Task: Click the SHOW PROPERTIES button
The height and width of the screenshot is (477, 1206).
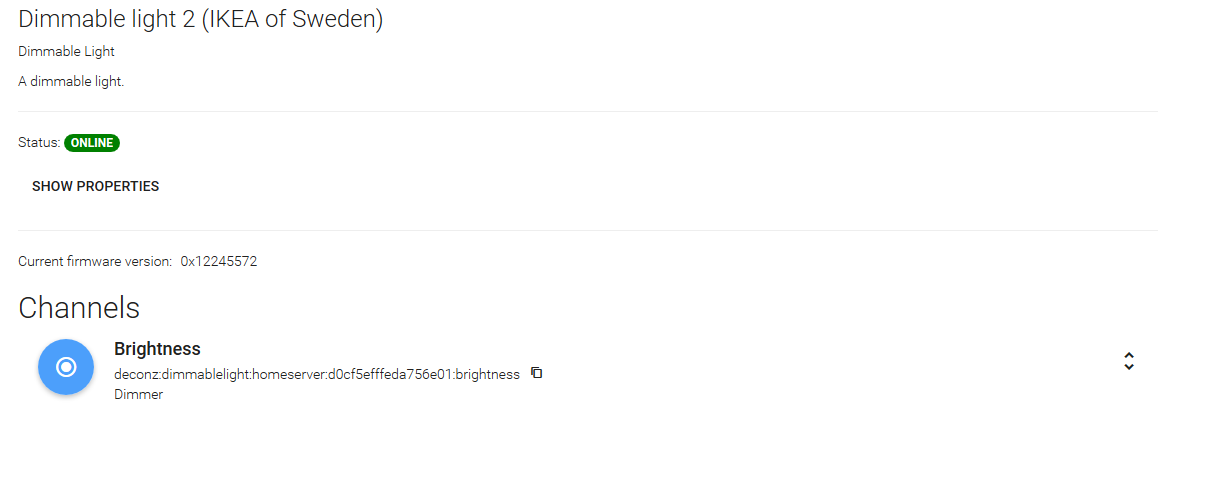Action: click(x=95, y=186)
